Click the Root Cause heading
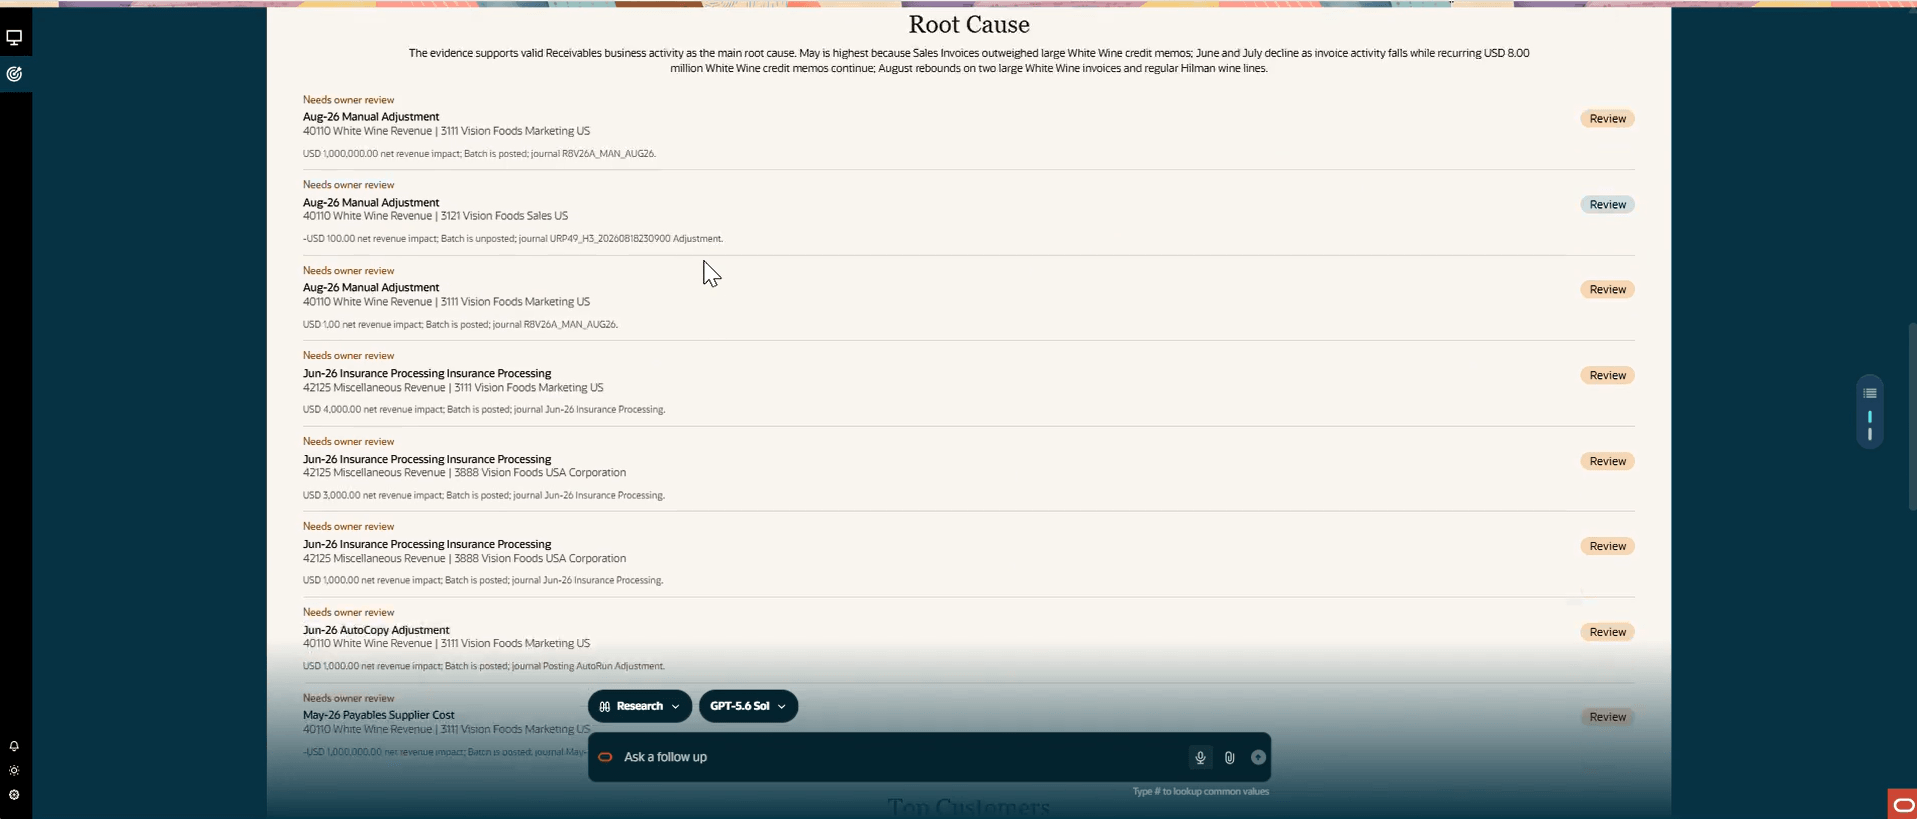Screen dimensions: 1917x819 coord(969,24)
